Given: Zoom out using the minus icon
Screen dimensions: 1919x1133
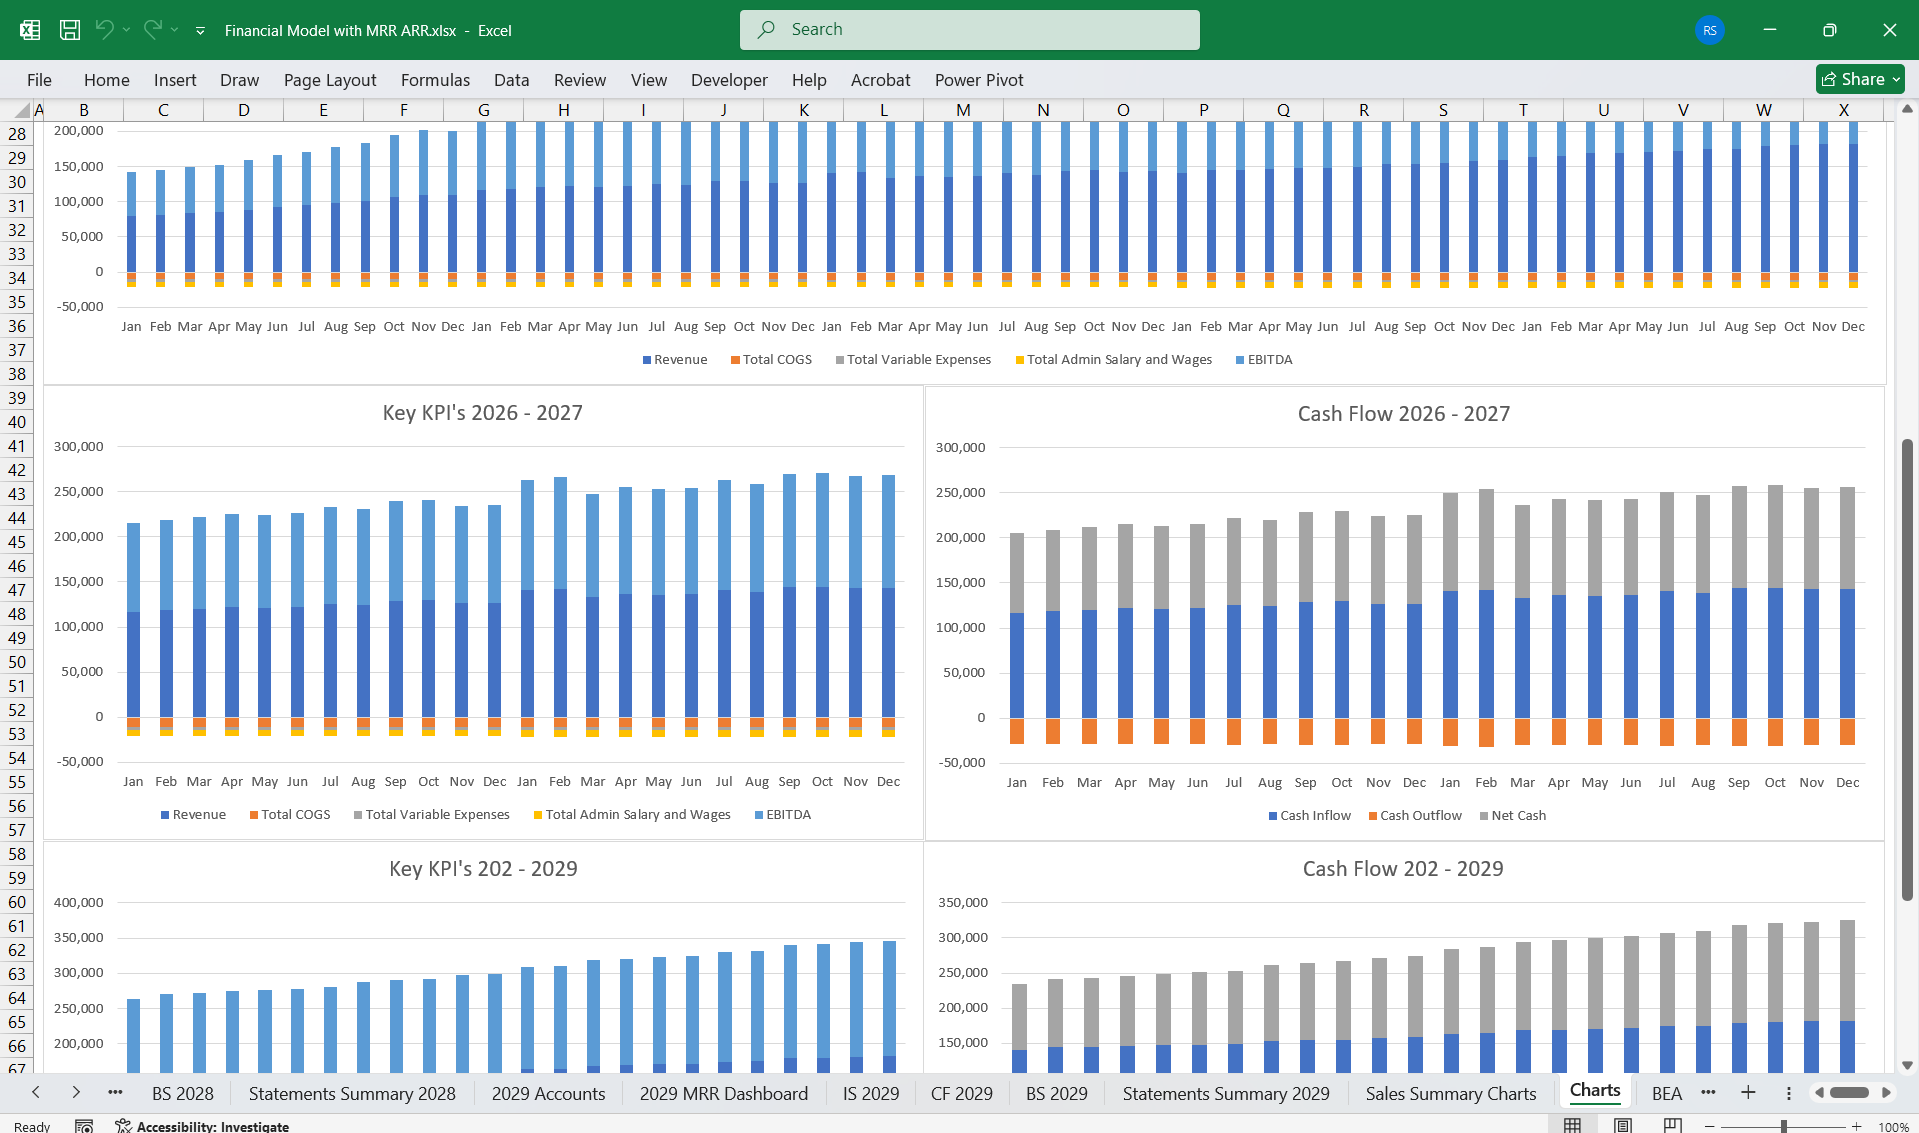Looking at the screenshot, I should pyautogui.click(x=1708, y=1126).
